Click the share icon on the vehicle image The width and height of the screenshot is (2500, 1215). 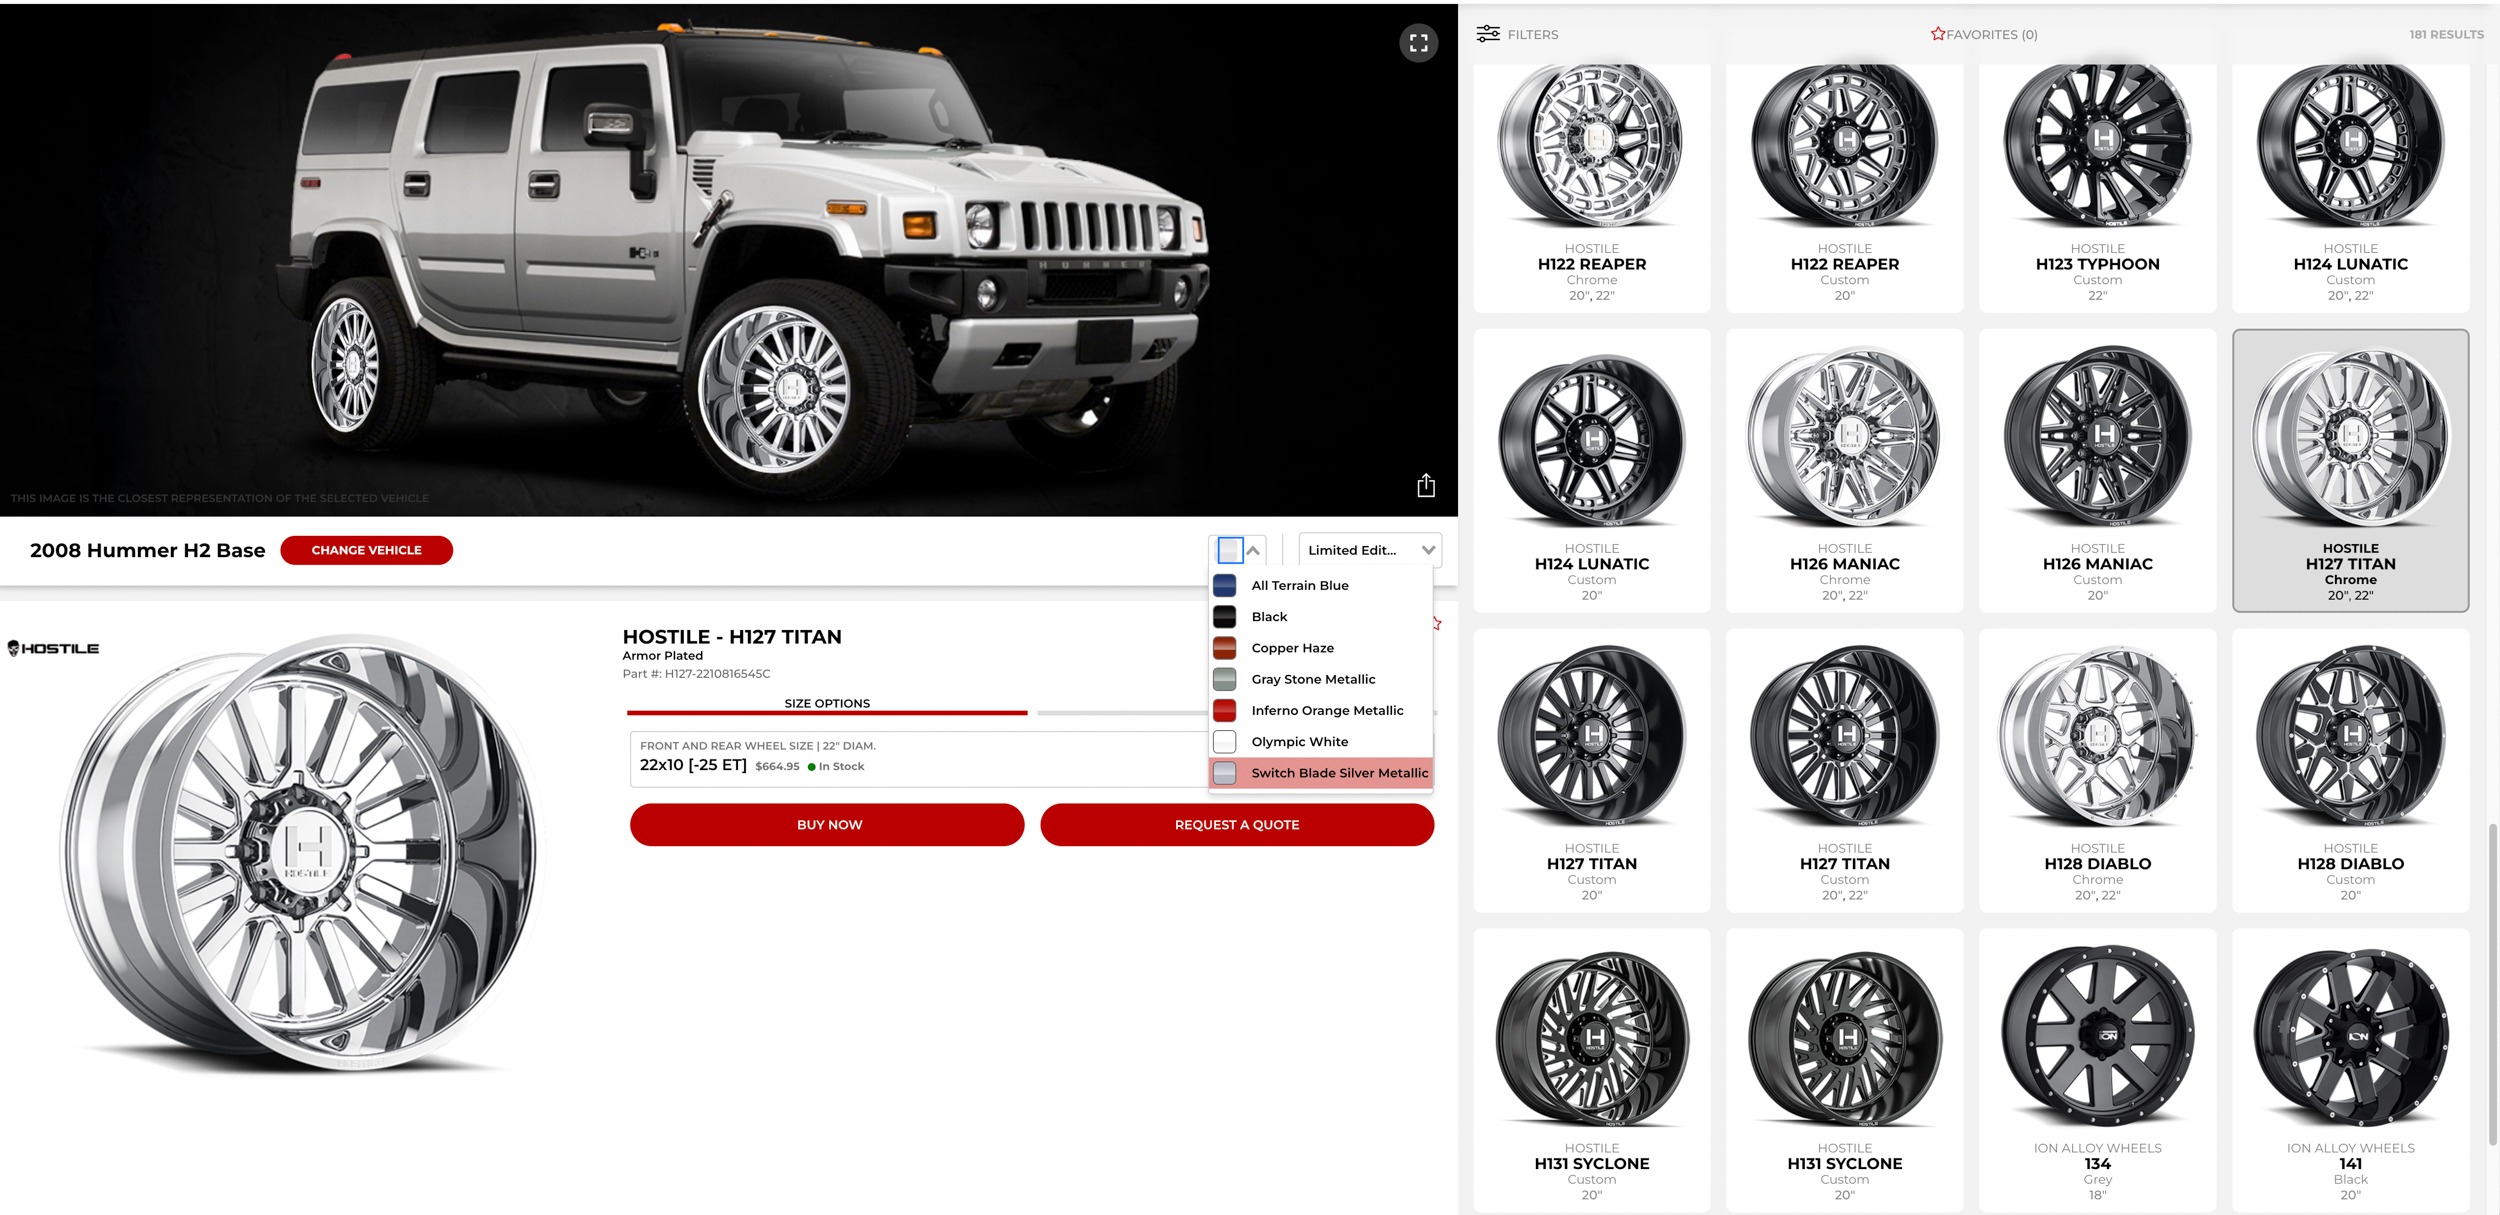[1426, 485]
